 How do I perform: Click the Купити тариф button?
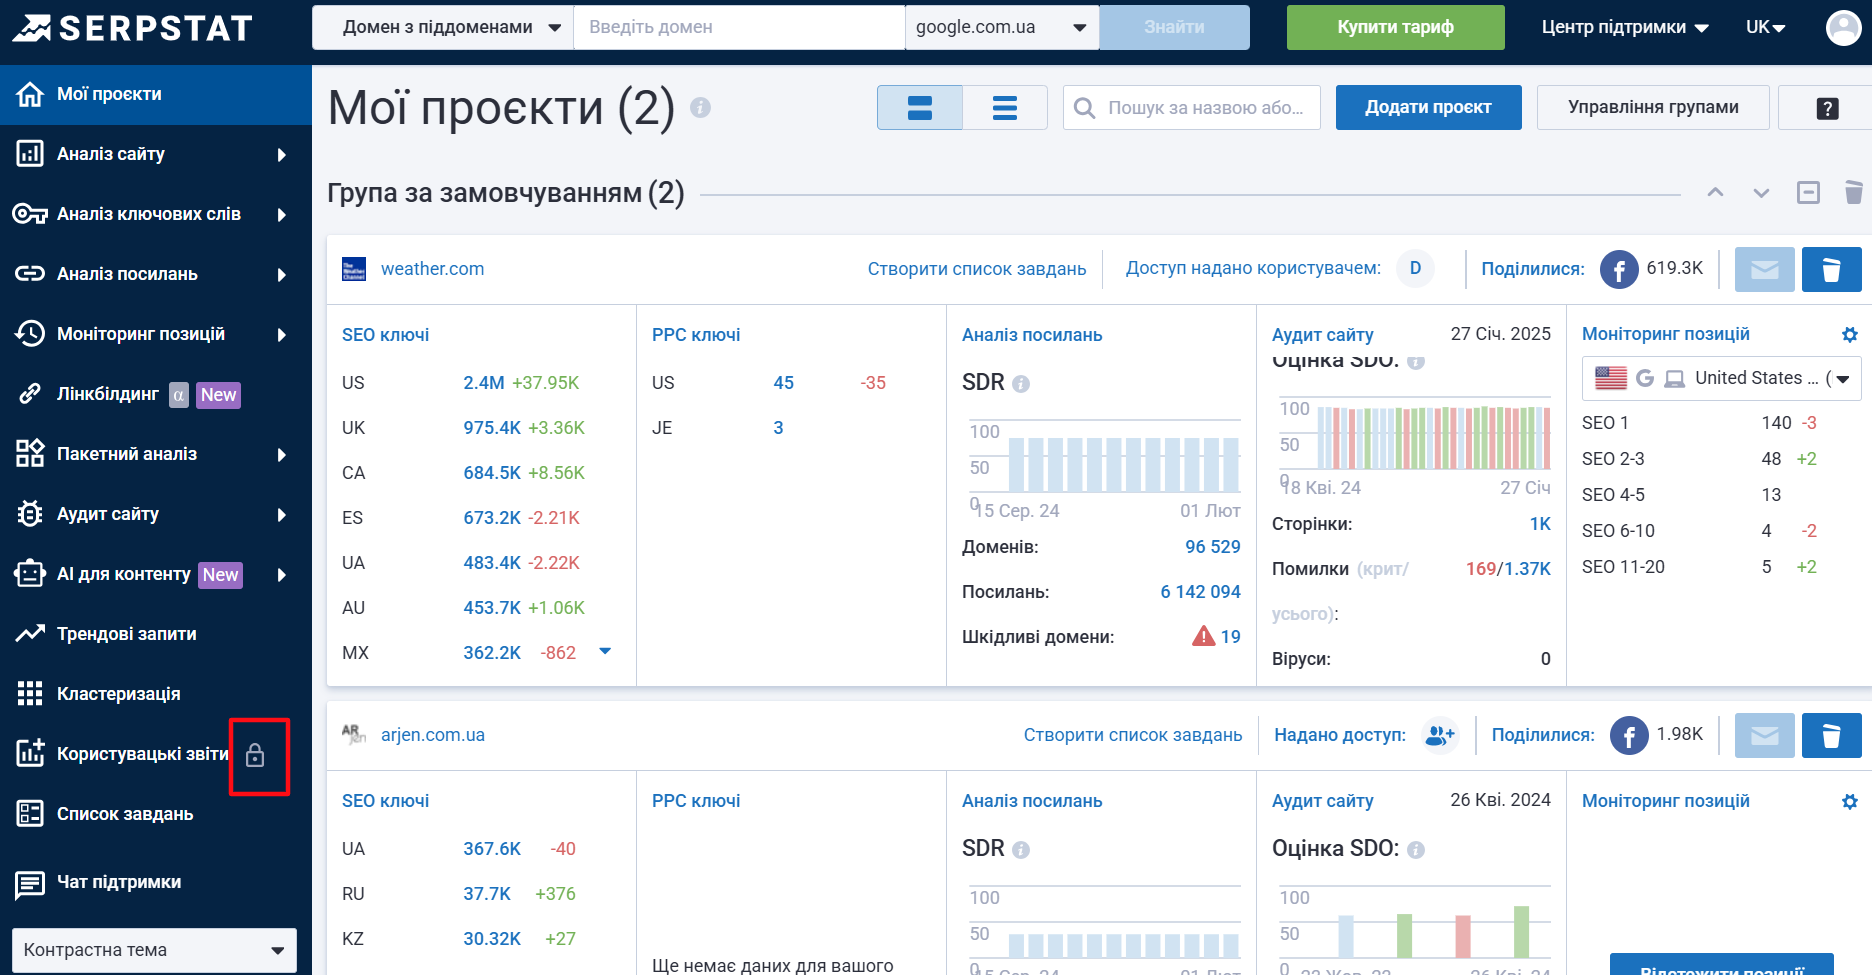point(1395,27)
